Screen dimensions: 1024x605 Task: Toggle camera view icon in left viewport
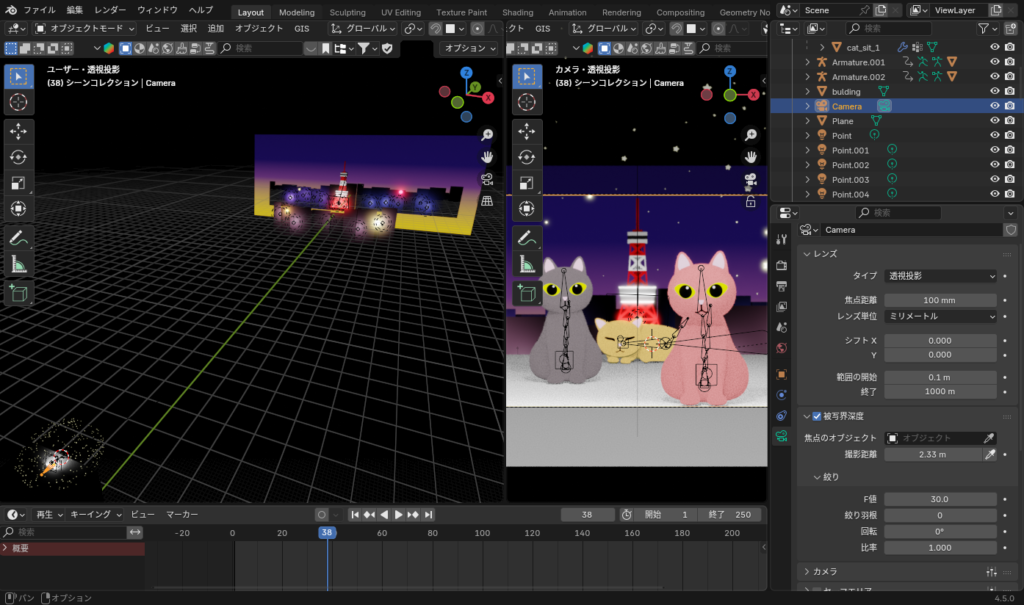tap(487, 179)
